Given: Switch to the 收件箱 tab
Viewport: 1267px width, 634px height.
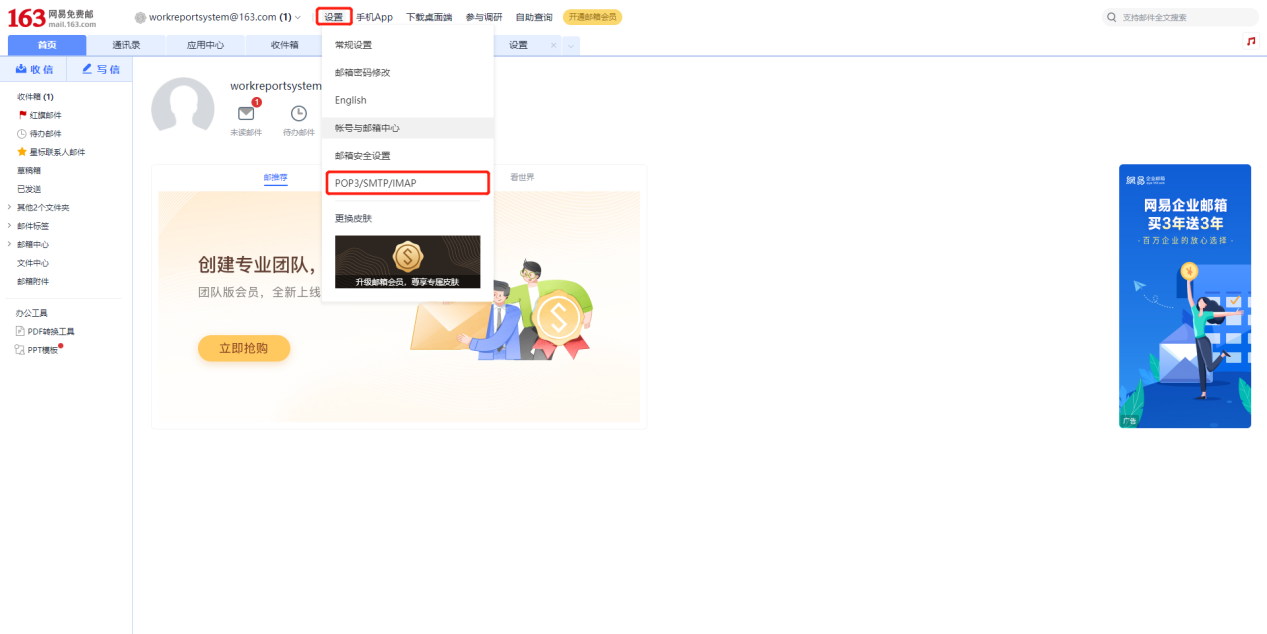Looking at the screenshot, I should click(284, 45).
